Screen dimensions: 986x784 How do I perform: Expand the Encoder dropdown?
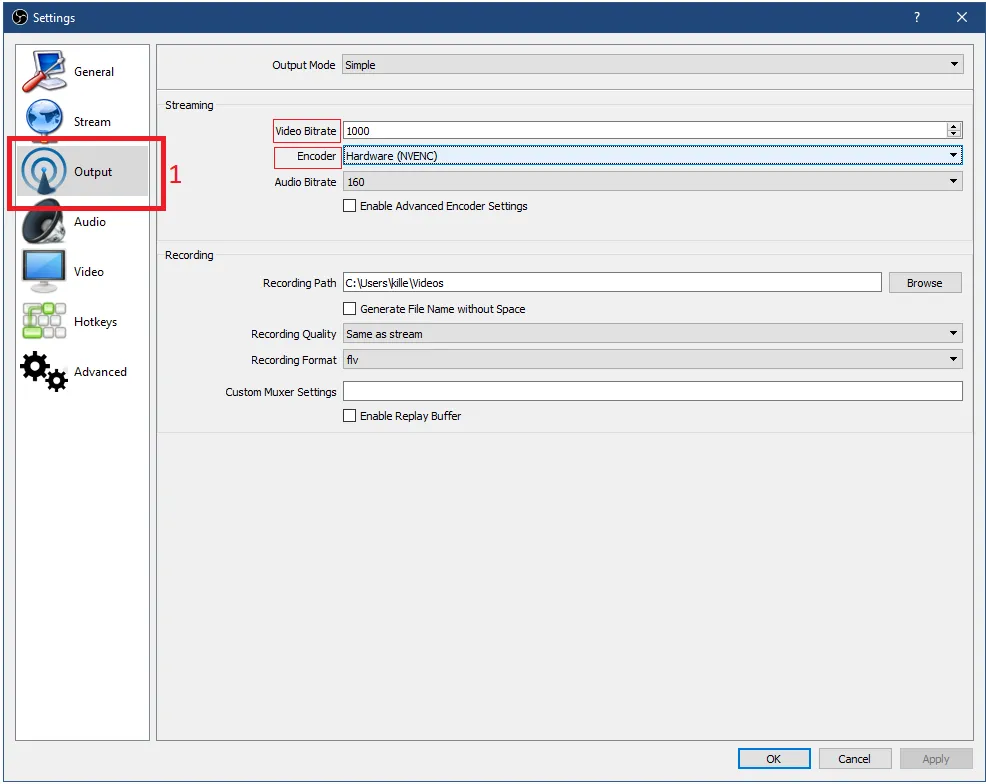[652, 156]
